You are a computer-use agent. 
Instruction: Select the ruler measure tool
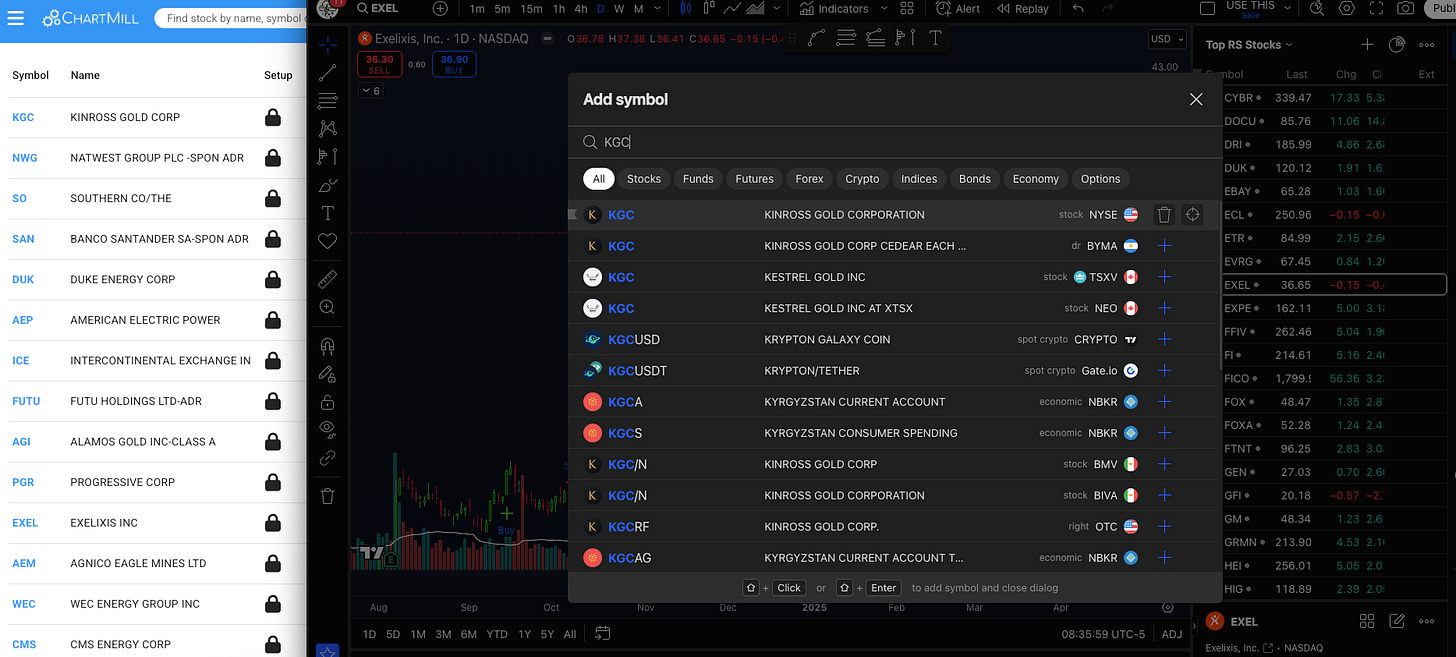point(328,279)
